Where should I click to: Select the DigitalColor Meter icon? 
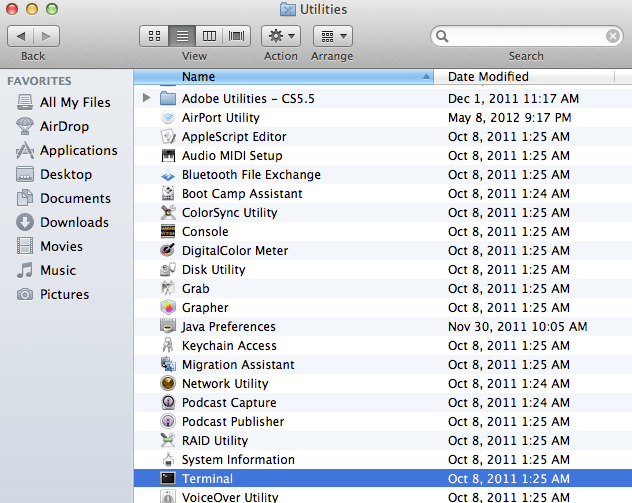tap(168, 250)
